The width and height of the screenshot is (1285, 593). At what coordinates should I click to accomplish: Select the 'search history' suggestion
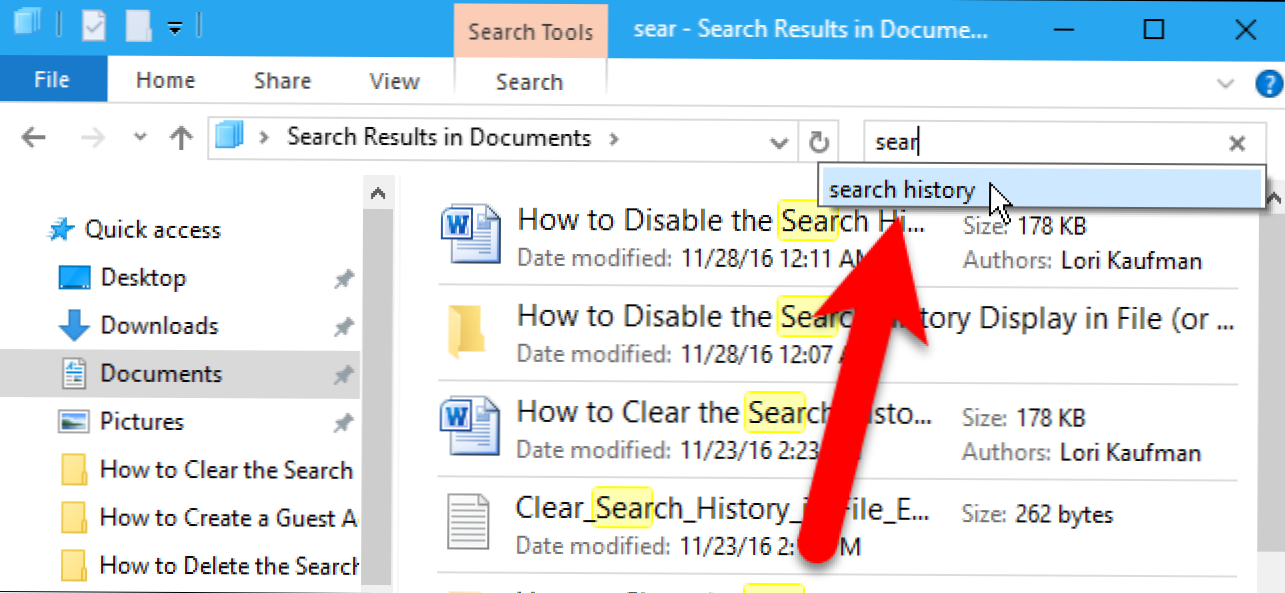(x=902, y=190)
